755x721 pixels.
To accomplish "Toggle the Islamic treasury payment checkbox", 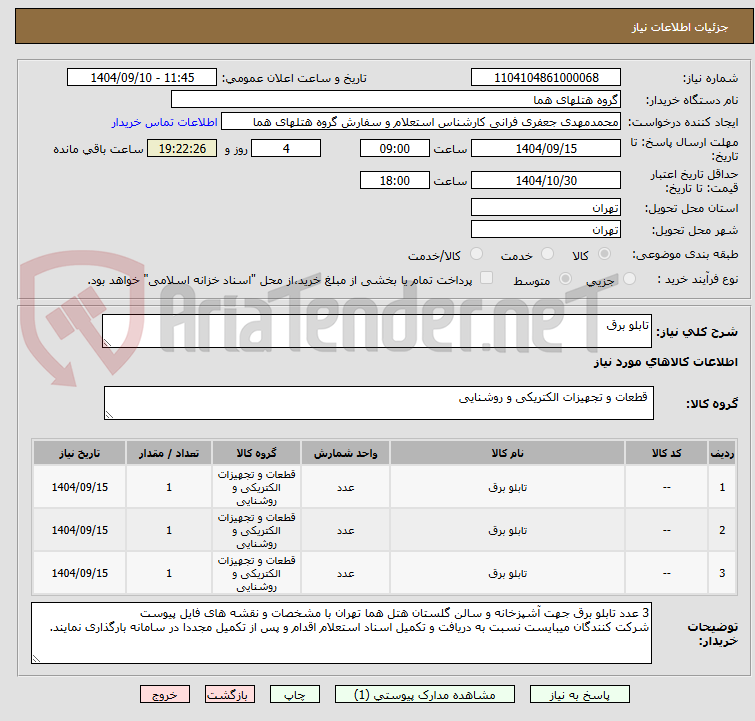I will [487, 277].
